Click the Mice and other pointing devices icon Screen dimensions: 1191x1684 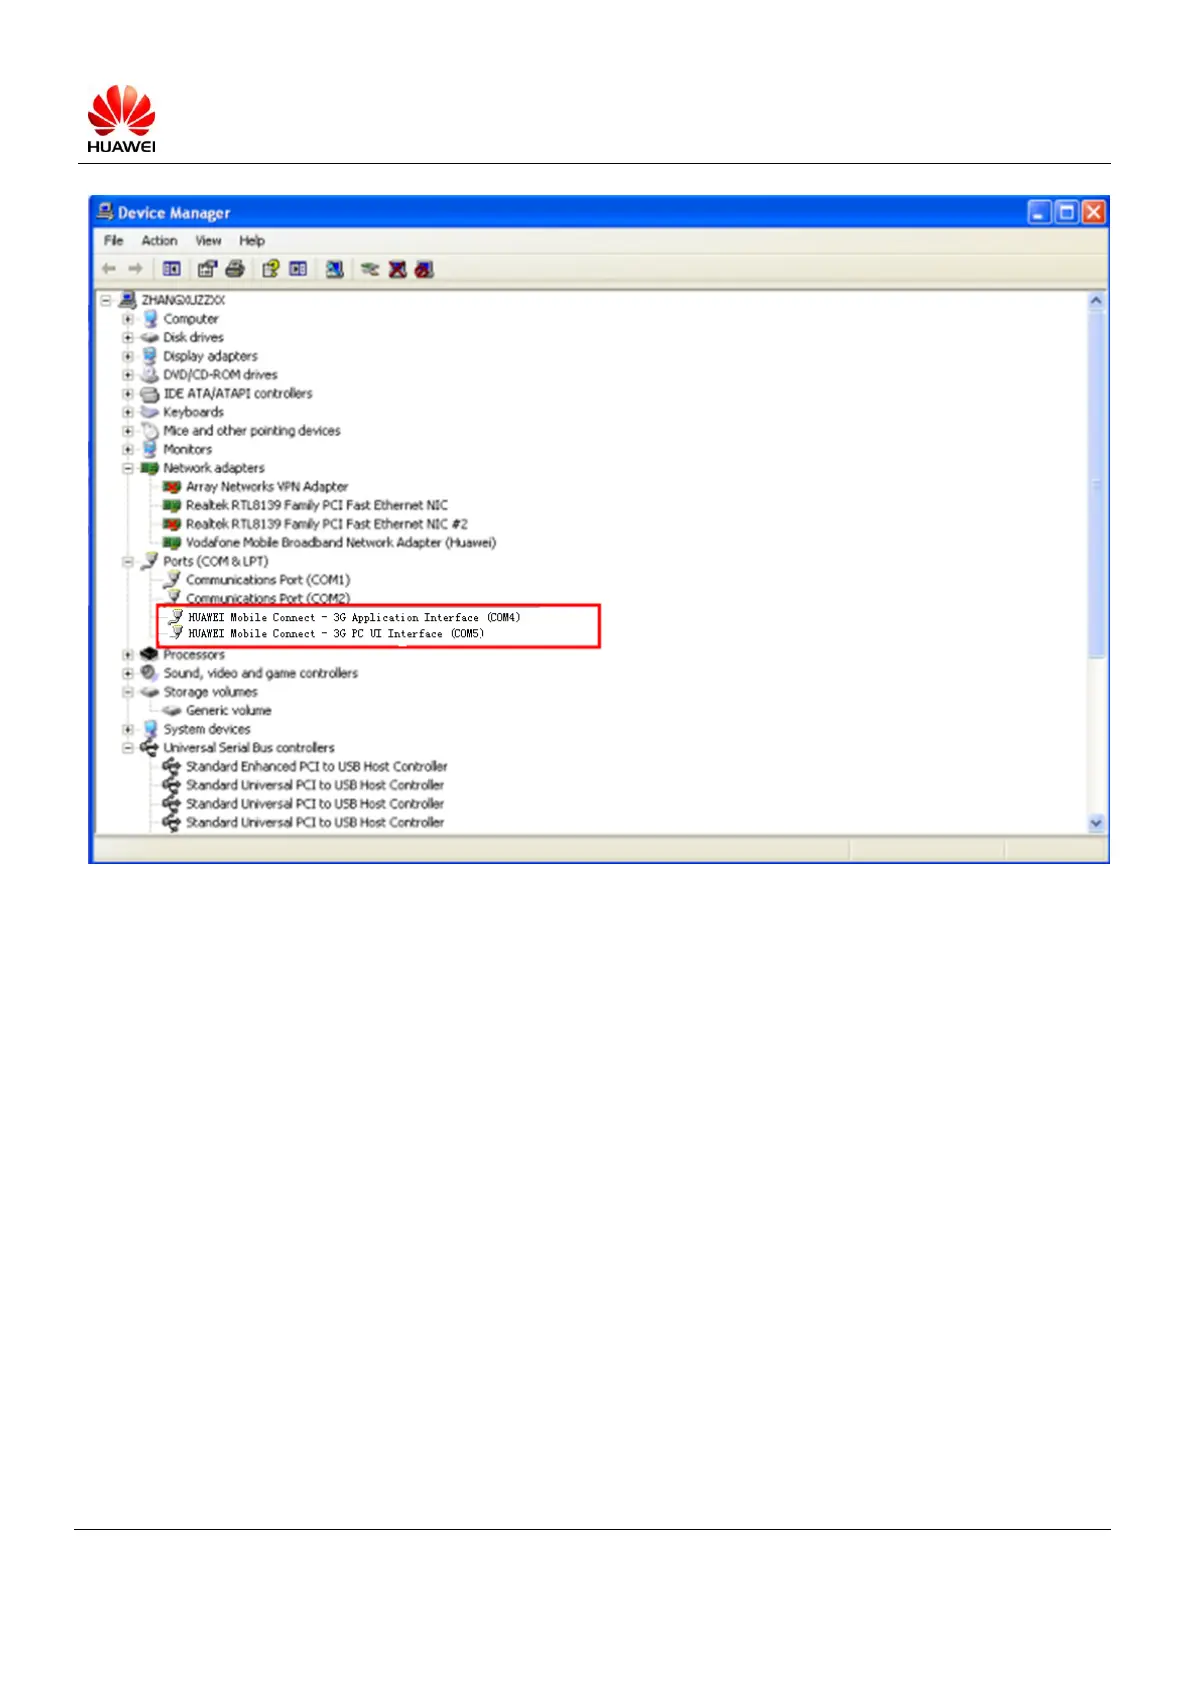[150, 431]
